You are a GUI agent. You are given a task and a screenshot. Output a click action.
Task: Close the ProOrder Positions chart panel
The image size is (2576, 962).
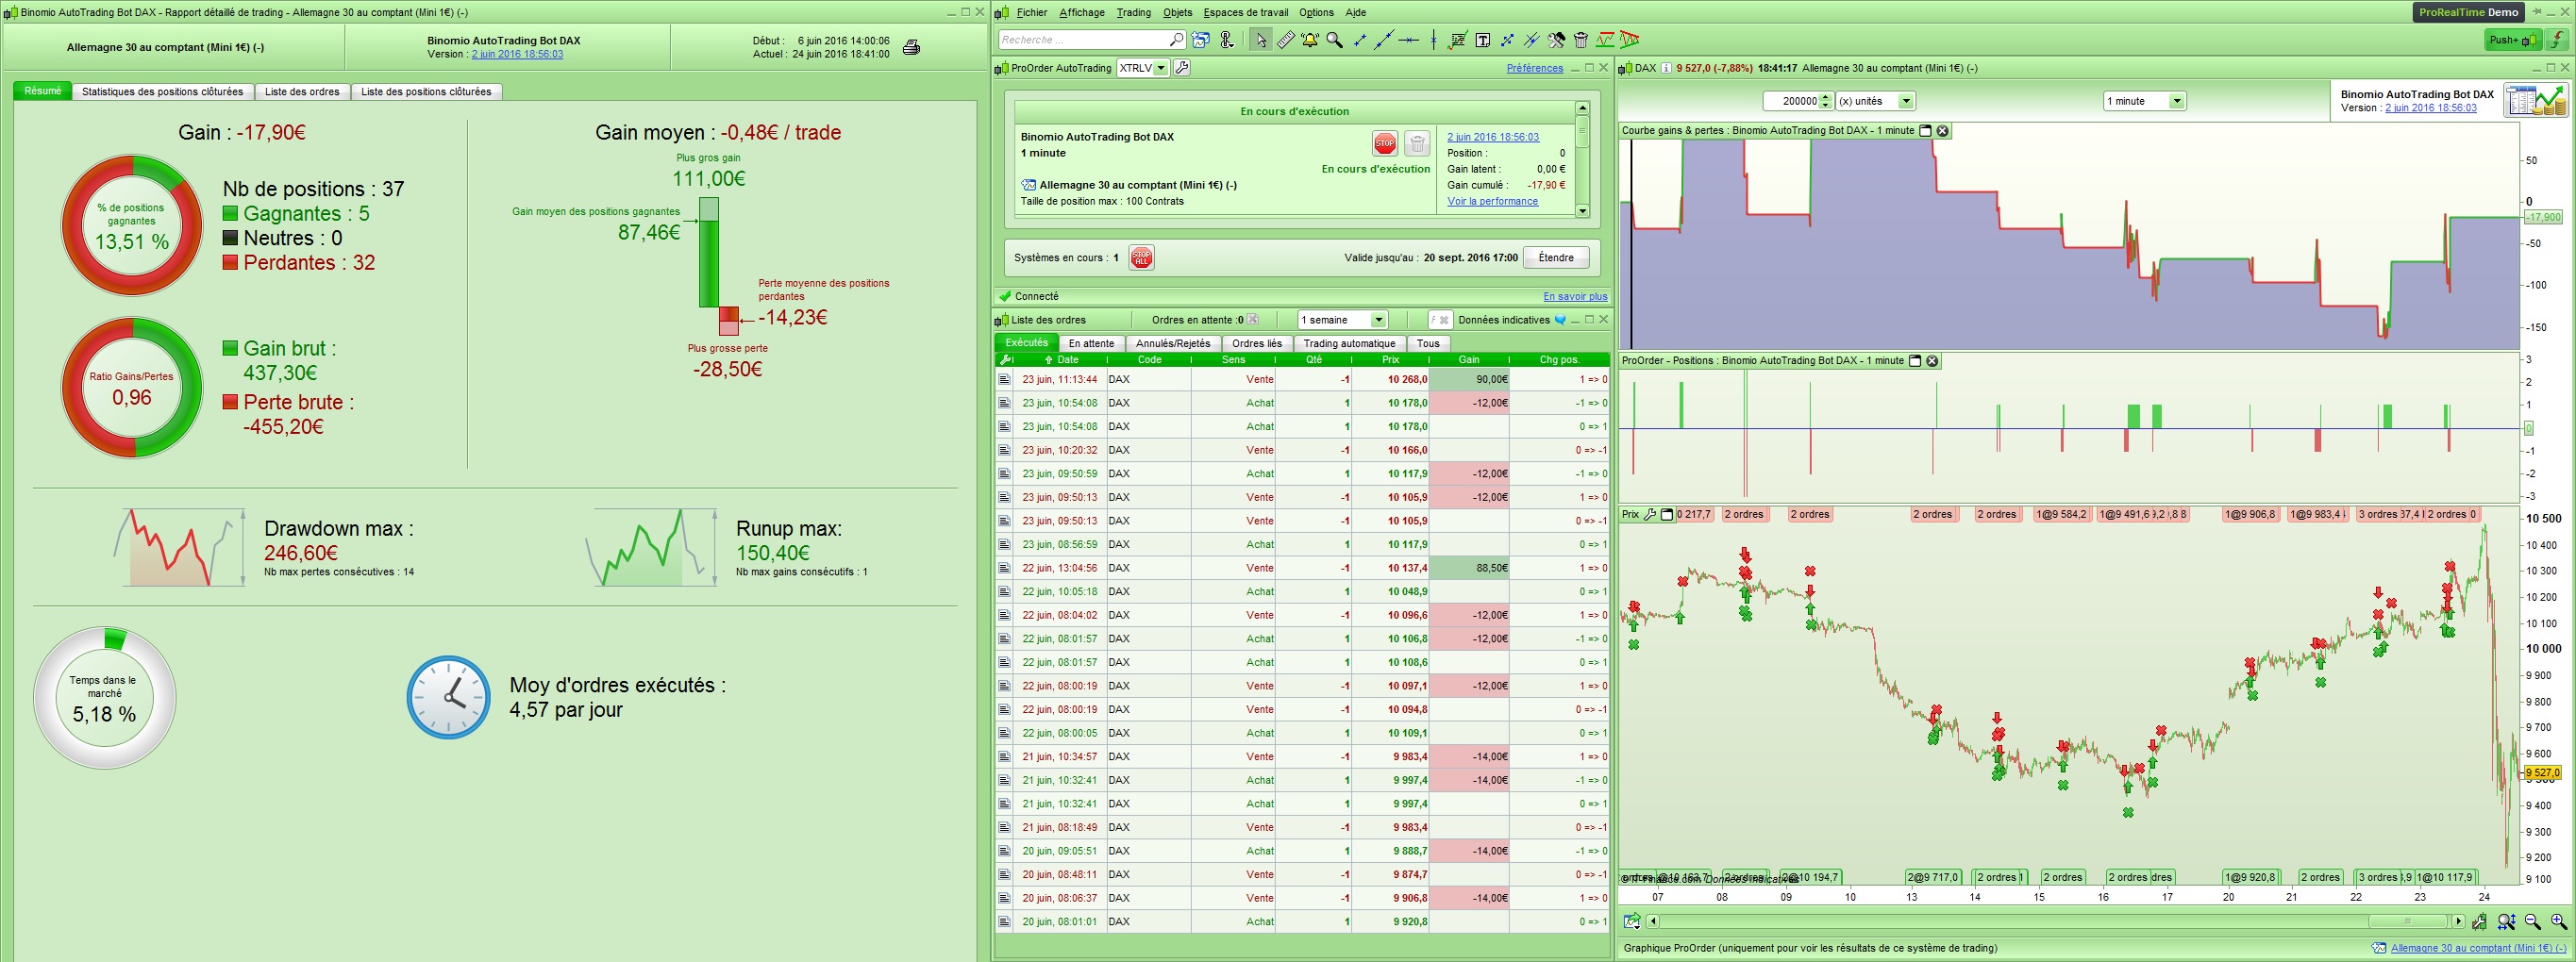[x=1932, y=361]
